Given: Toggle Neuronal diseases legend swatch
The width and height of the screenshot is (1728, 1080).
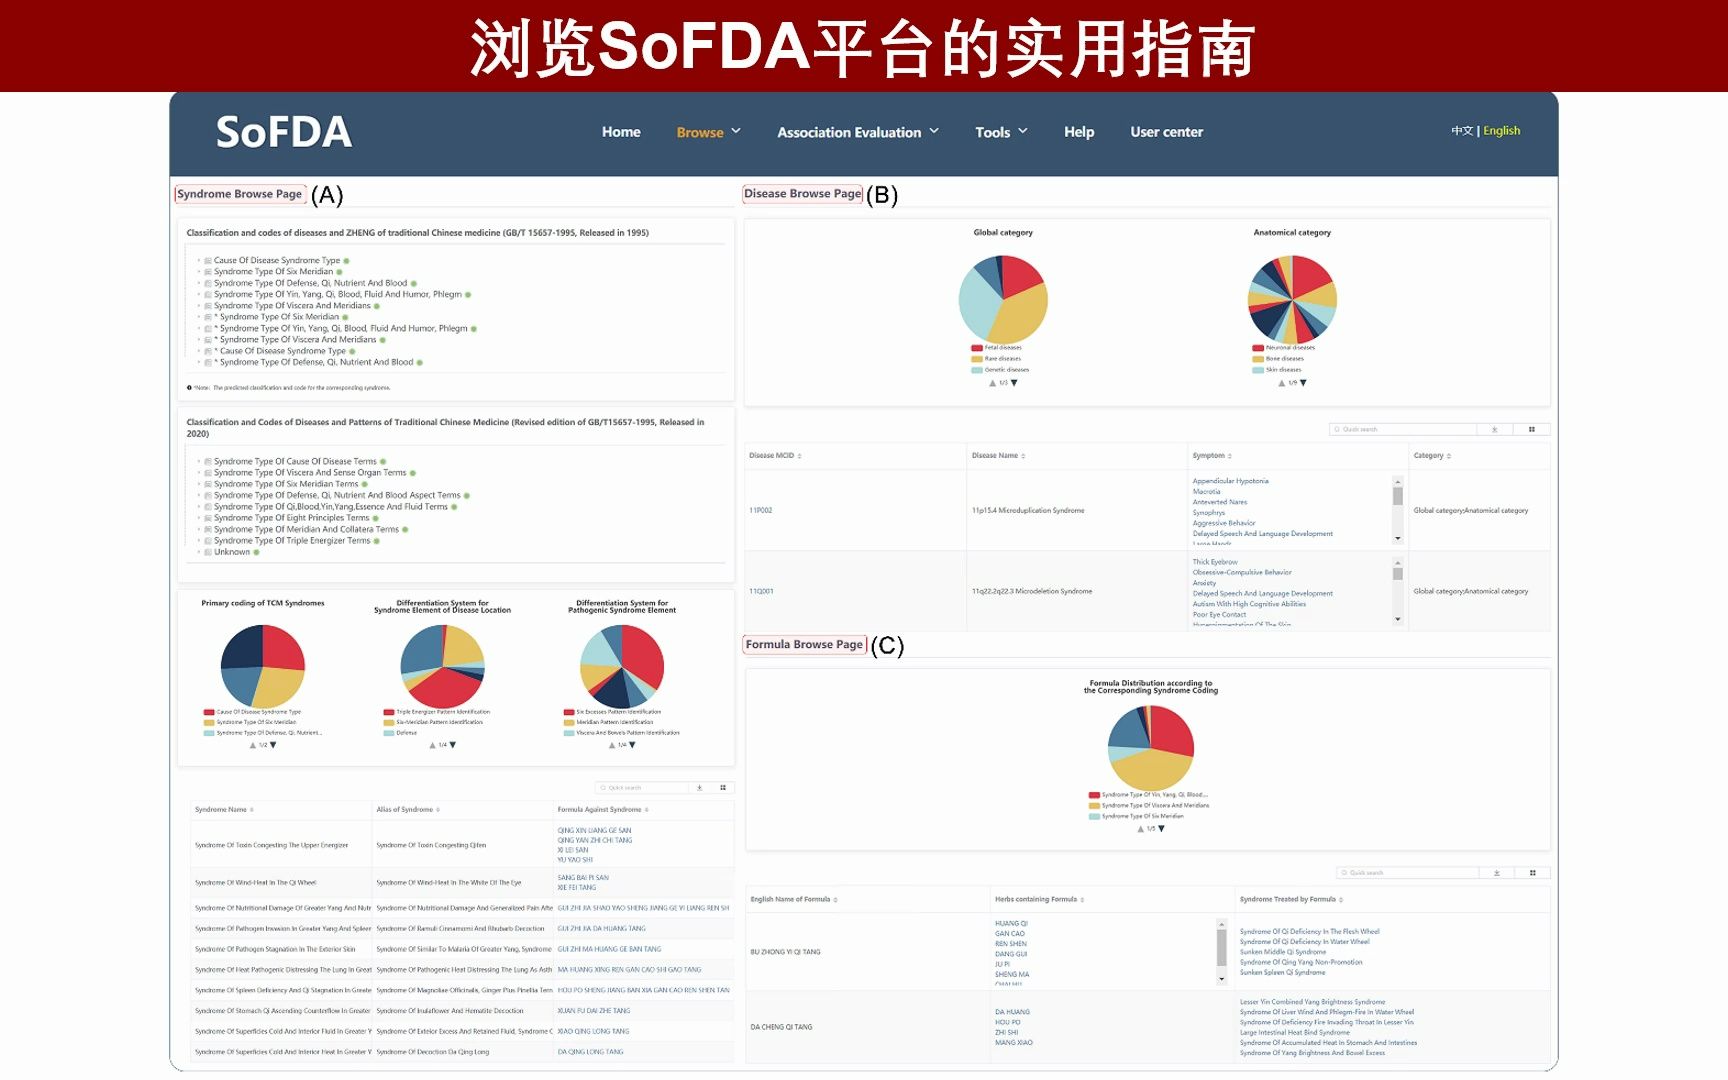Looking at the screenshot, I should tap(1258, 348).
